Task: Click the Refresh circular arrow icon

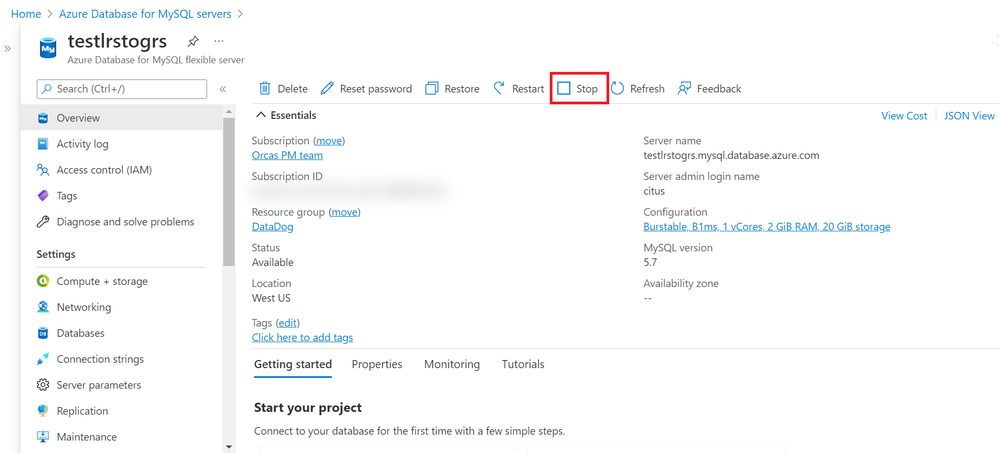Action: pyautogui.click(x=617, y=89)
